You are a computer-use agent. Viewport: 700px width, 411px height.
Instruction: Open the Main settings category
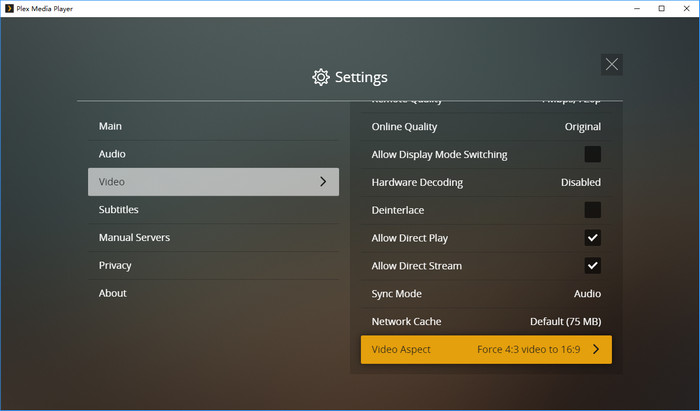213,126
